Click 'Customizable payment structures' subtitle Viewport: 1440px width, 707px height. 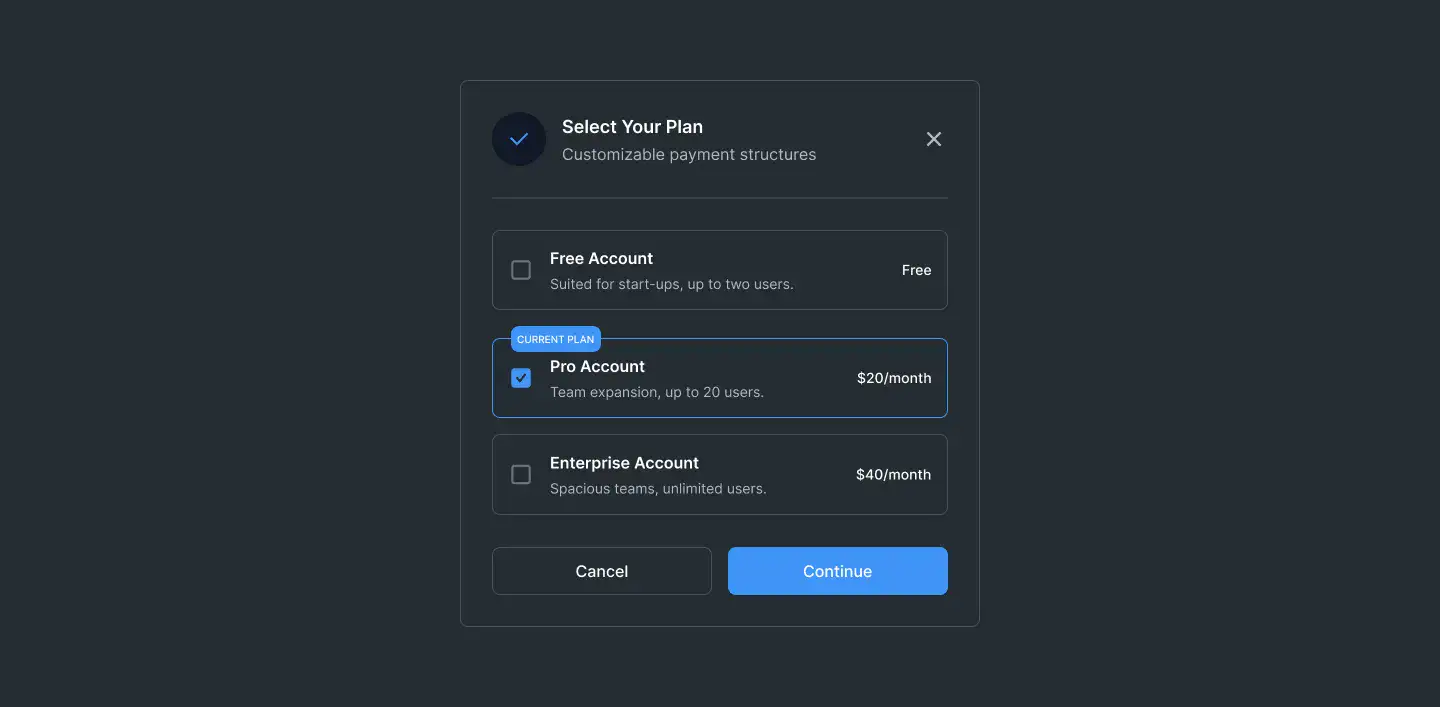(689, 154)
